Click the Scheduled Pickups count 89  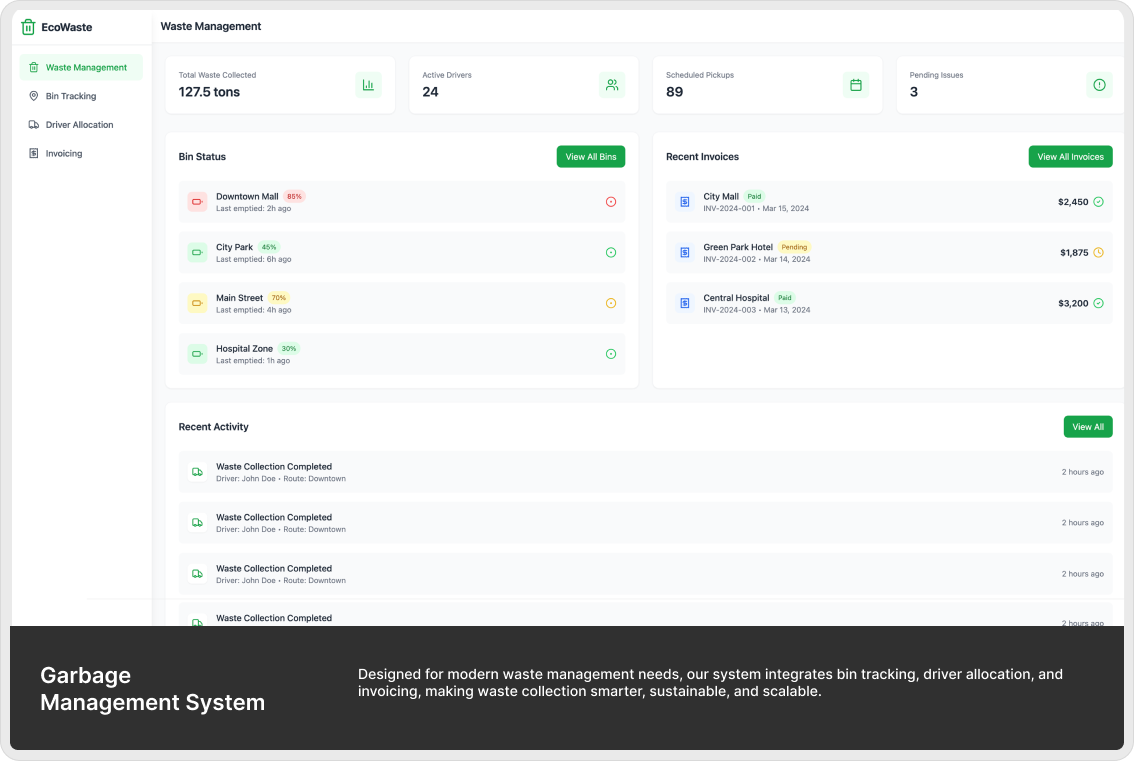(x=674, y=92)
